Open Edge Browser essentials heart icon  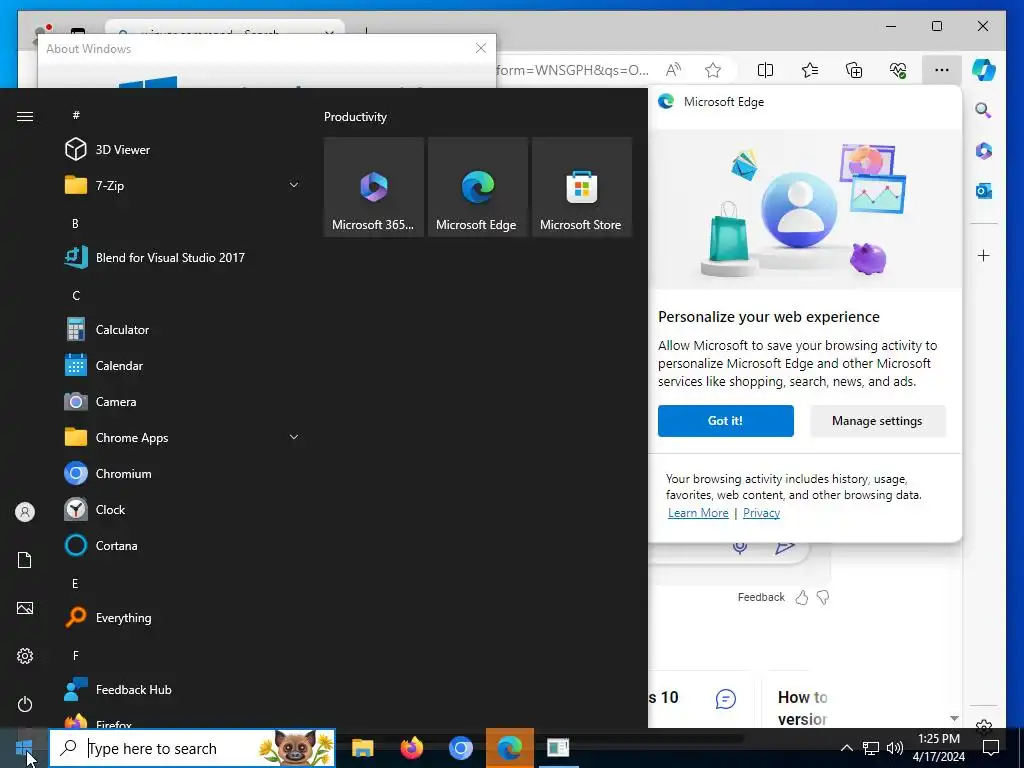[x=898, y=70]
